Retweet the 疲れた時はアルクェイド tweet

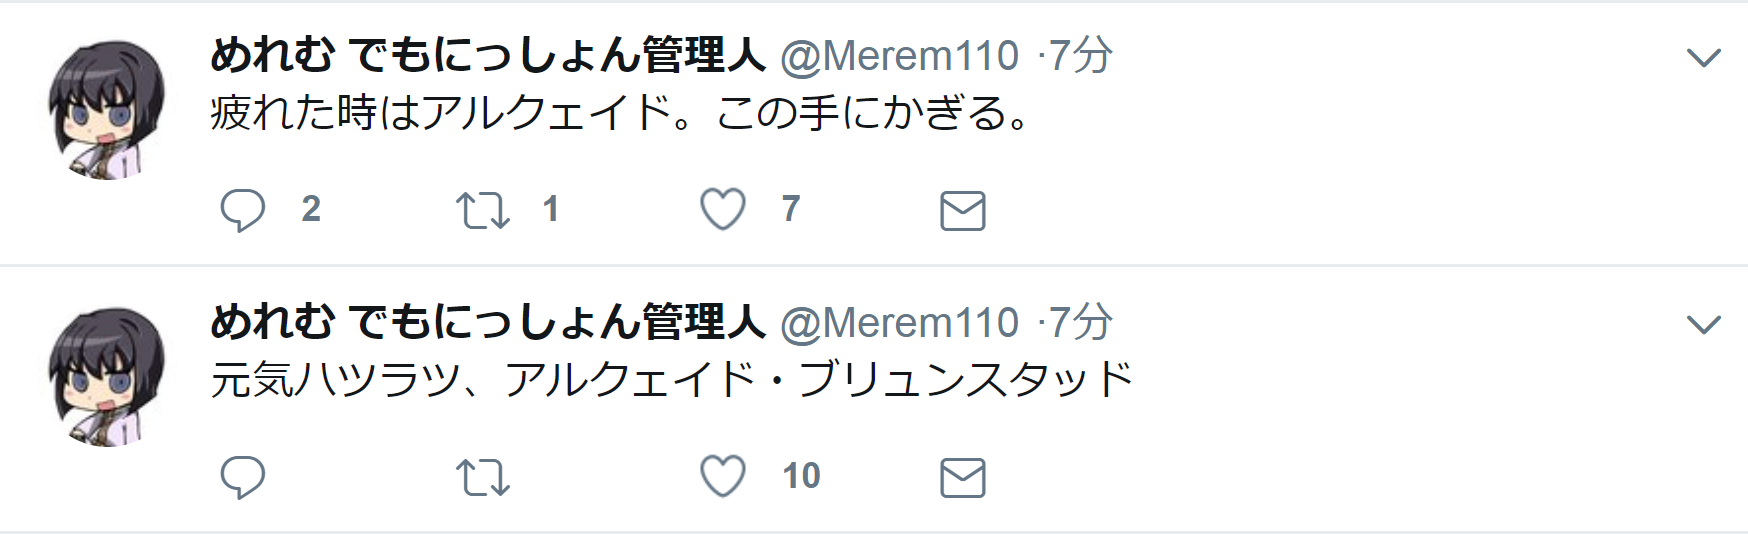coord(483,210)
